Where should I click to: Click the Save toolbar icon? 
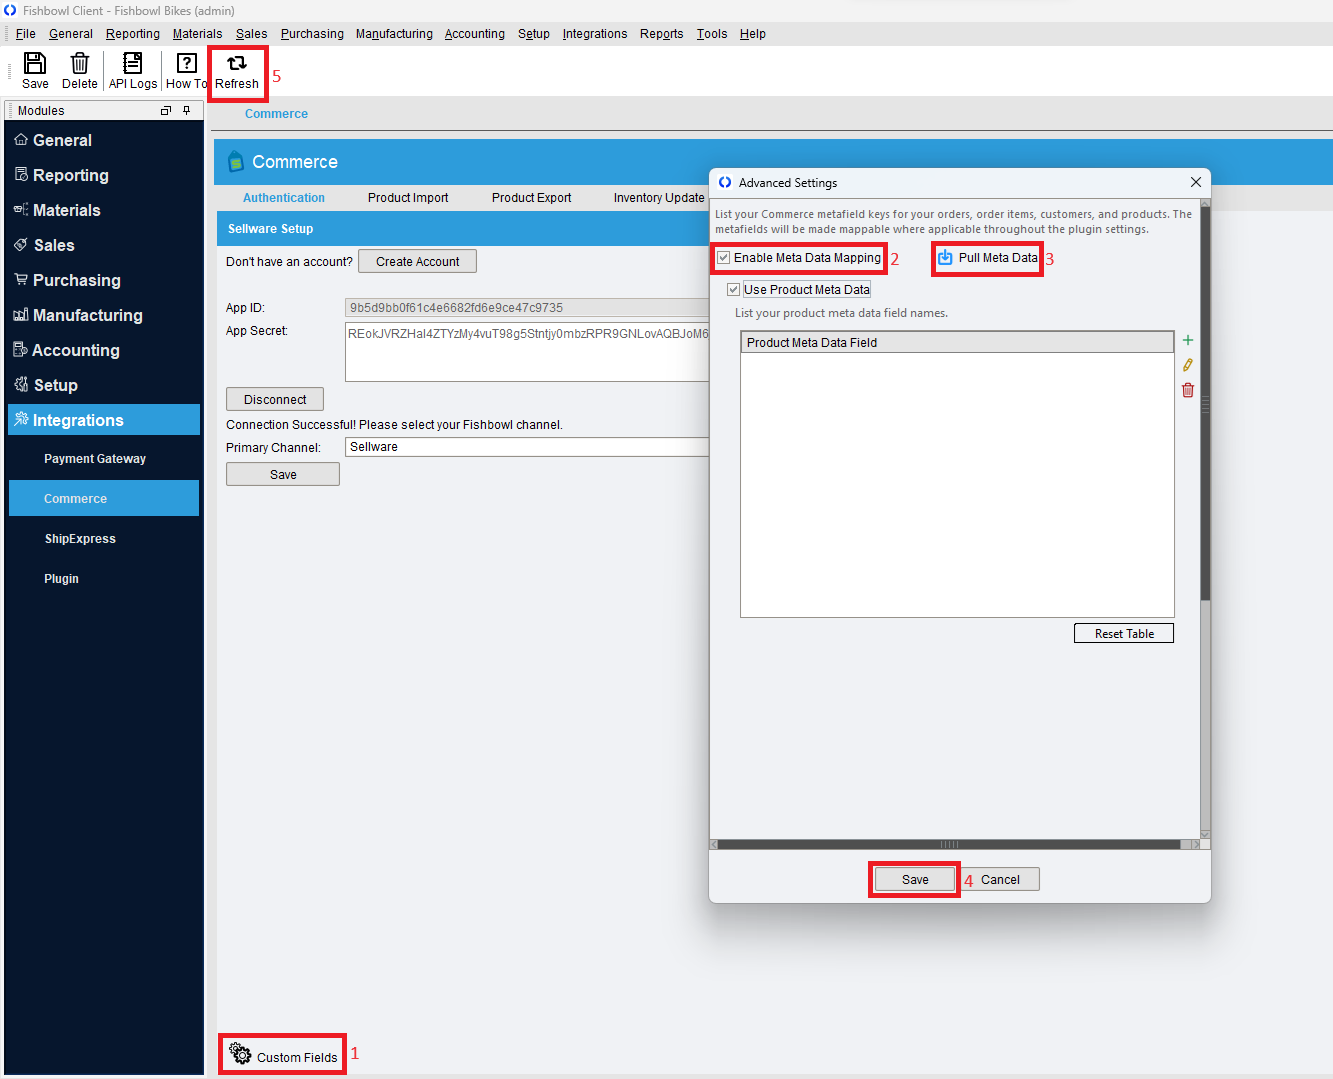pyautogui.click(x=35, y=69)
